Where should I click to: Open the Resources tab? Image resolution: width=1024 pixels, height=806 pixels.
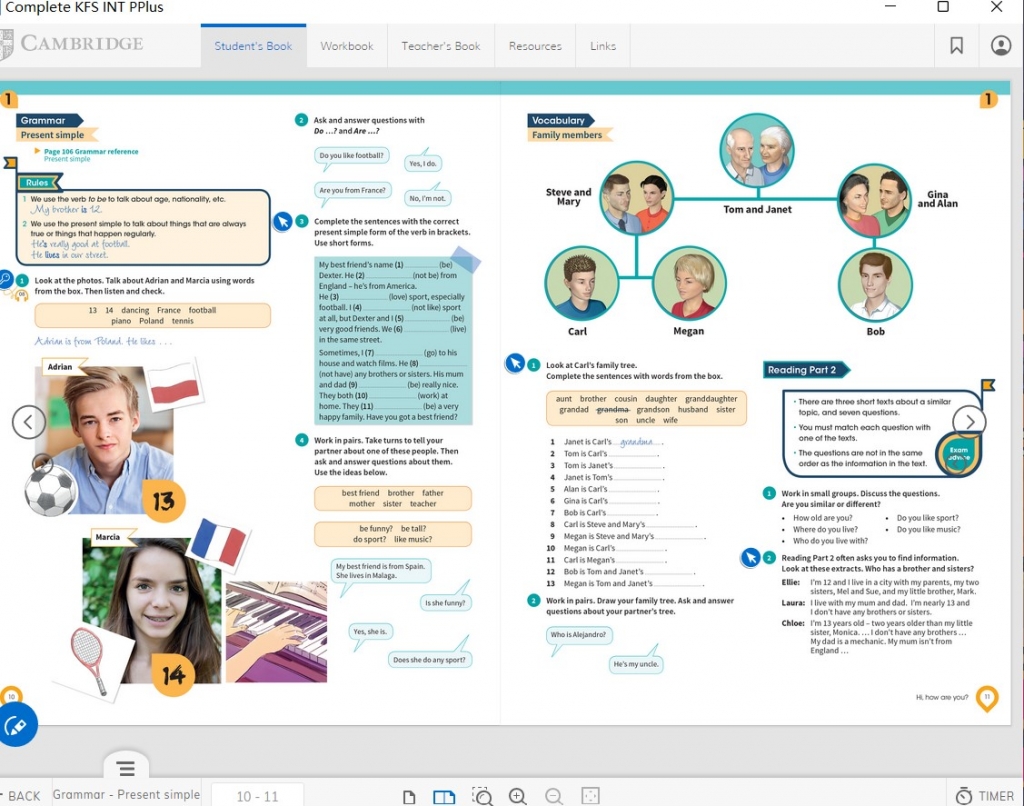535,46
